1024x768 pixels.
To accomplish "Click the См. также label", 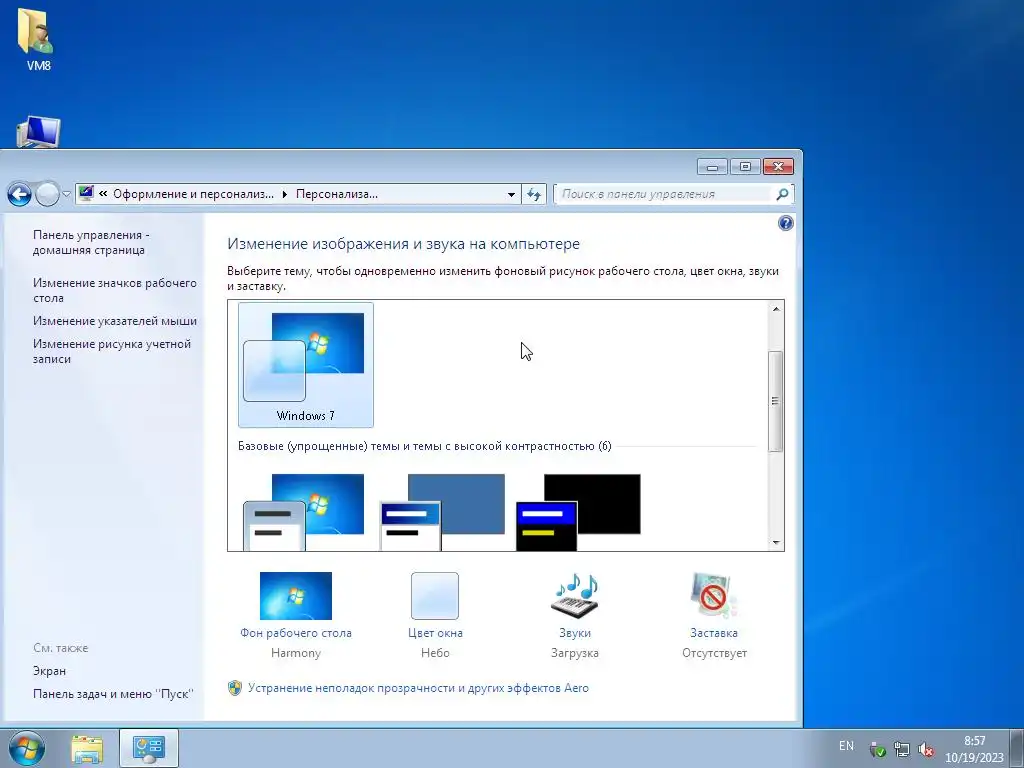I will click(61, 648).
